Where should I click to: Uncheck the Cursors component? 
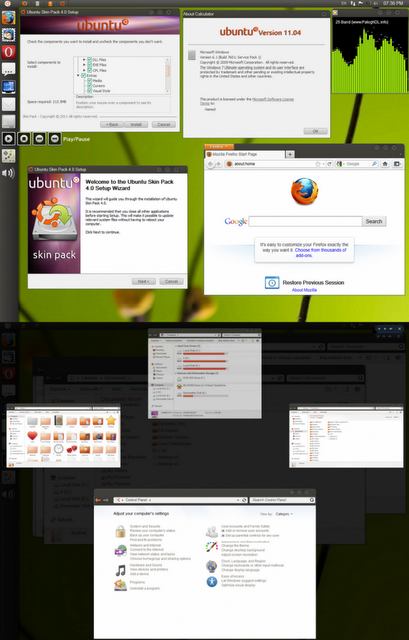pyautogui.click(x=89, y=86)
